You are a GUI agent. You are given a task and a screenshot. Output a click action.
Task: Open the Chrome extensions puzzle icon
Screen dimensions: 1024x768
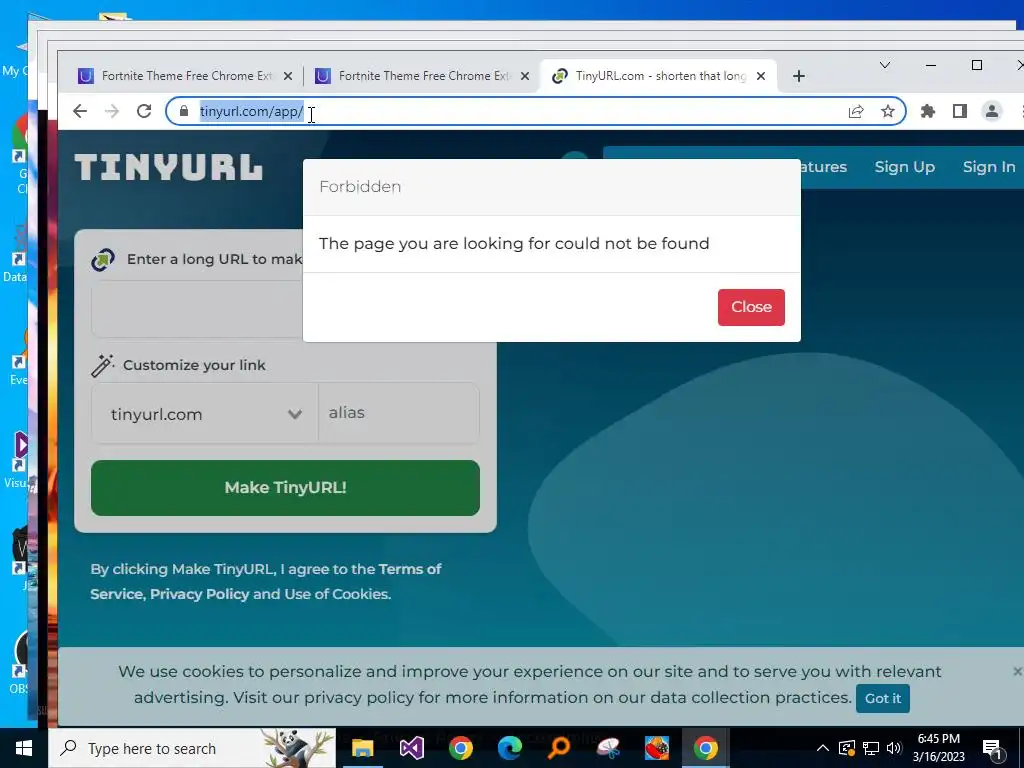(x=927, y=111)
